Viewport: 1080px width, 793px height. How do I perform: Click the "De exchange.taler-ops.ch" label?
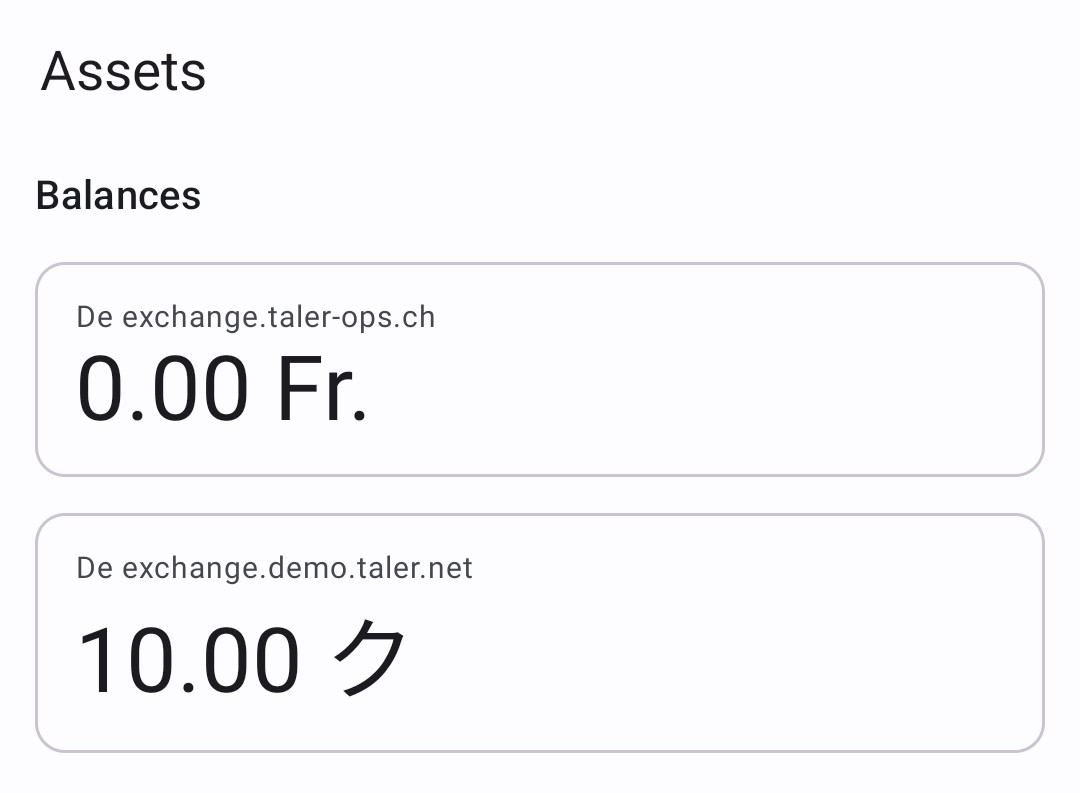[x=255, y=317]
